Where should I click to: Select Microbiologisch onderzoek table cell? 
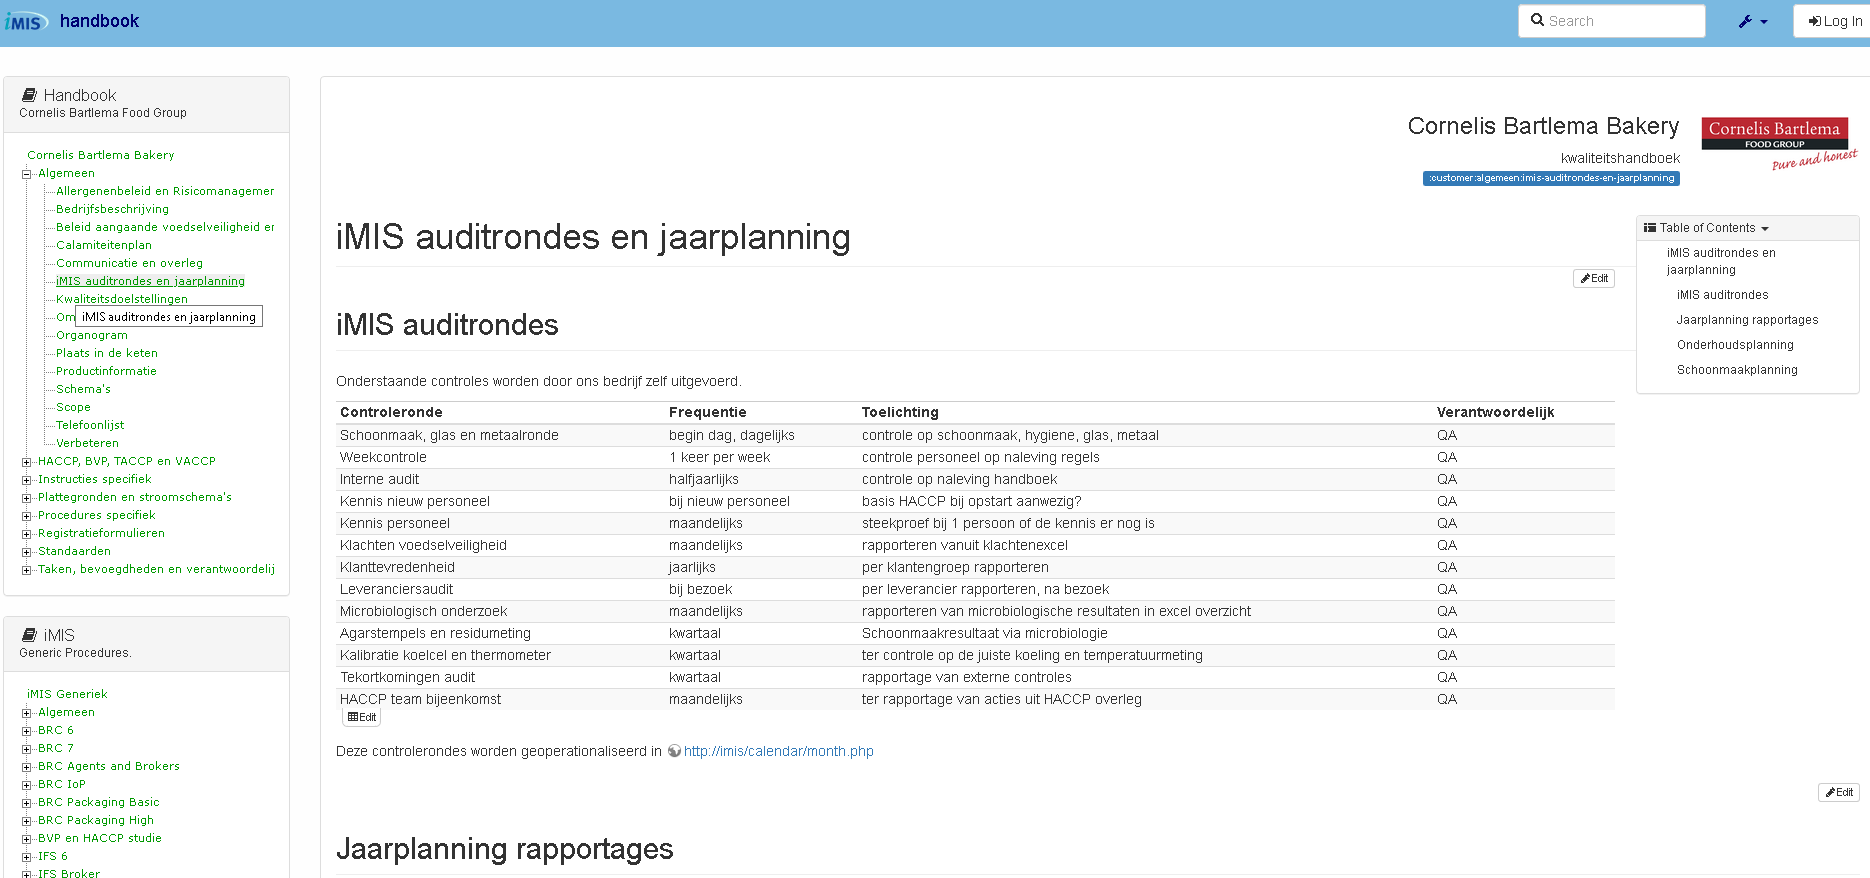pyautogui.click(x=423, y=611)
